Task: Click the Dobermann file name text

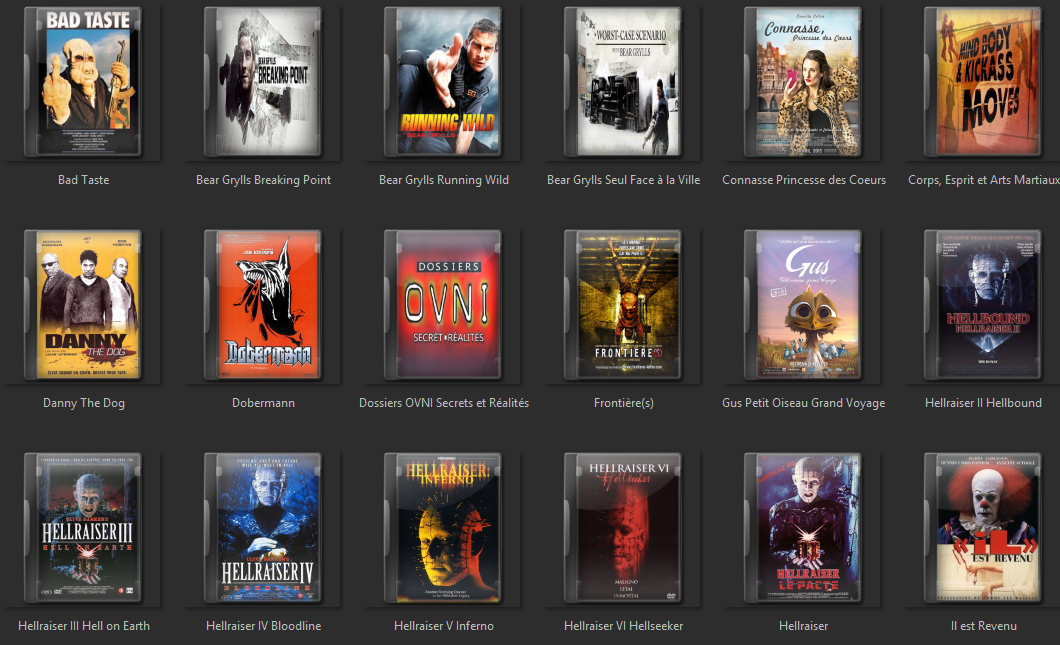Action: tap(263, 403)
